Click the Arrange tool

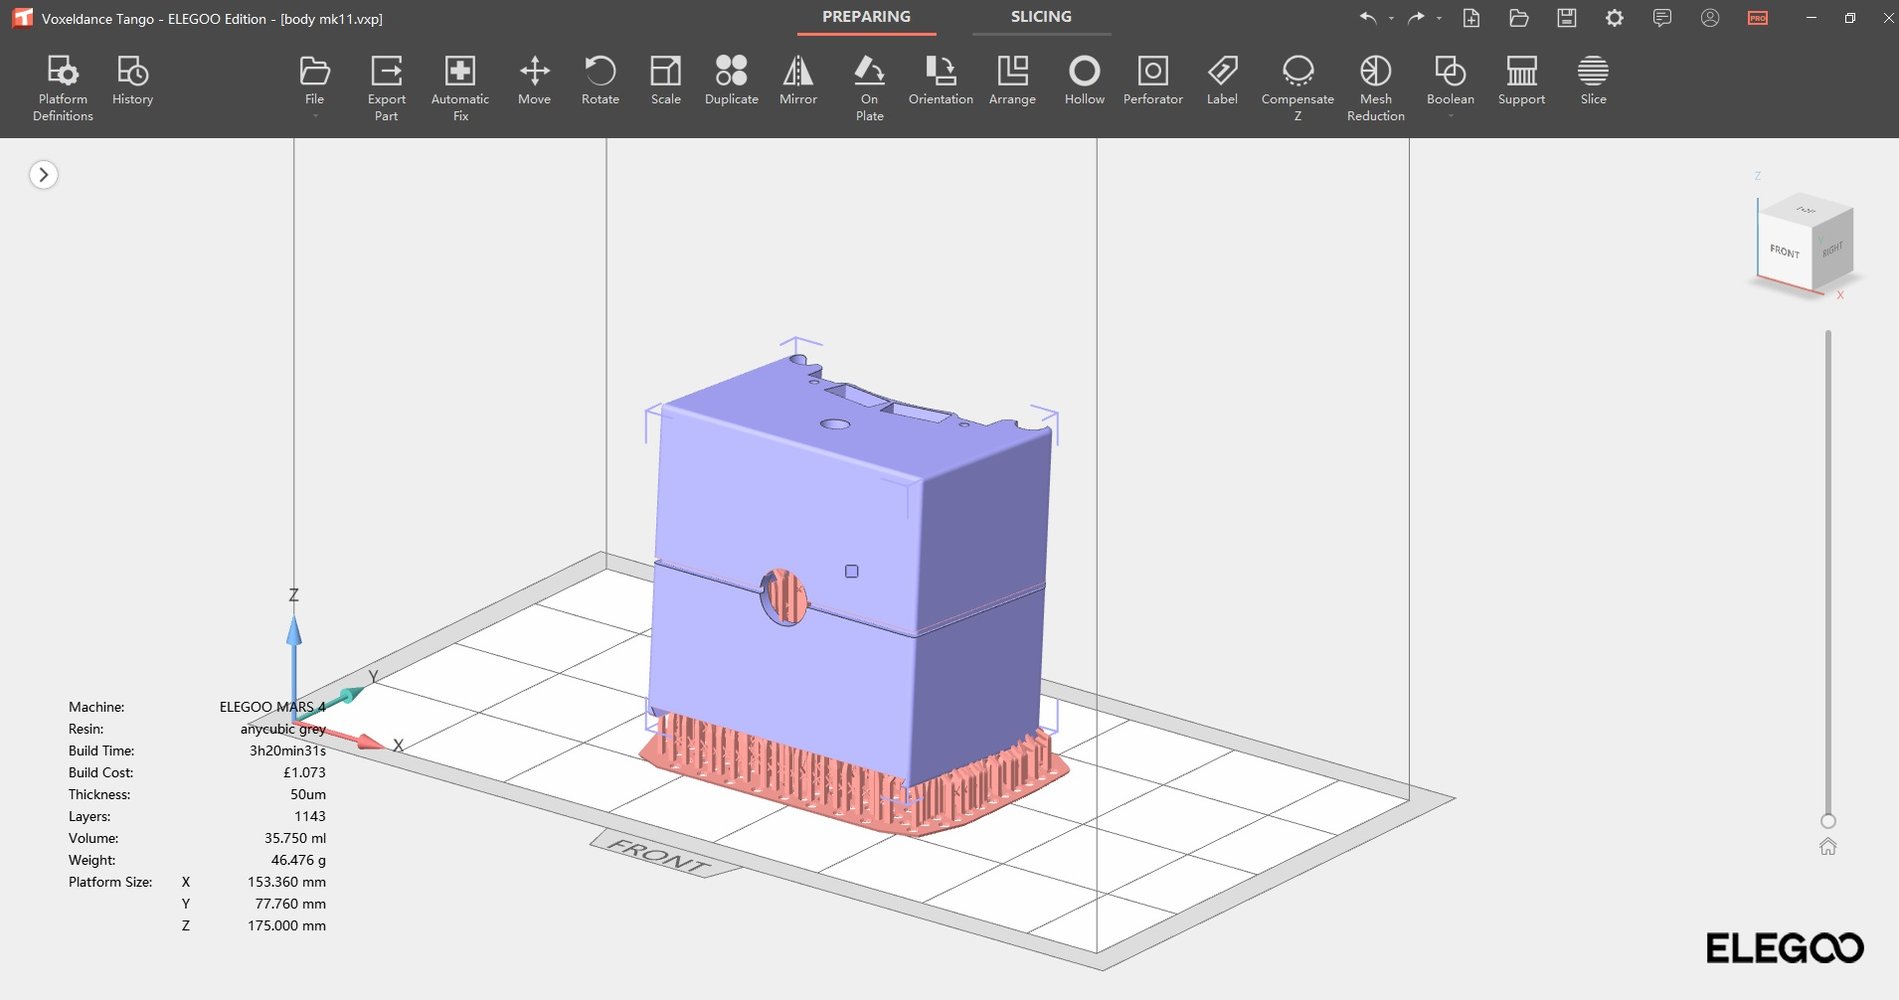pyautogui.click(x=1012, y=80)
